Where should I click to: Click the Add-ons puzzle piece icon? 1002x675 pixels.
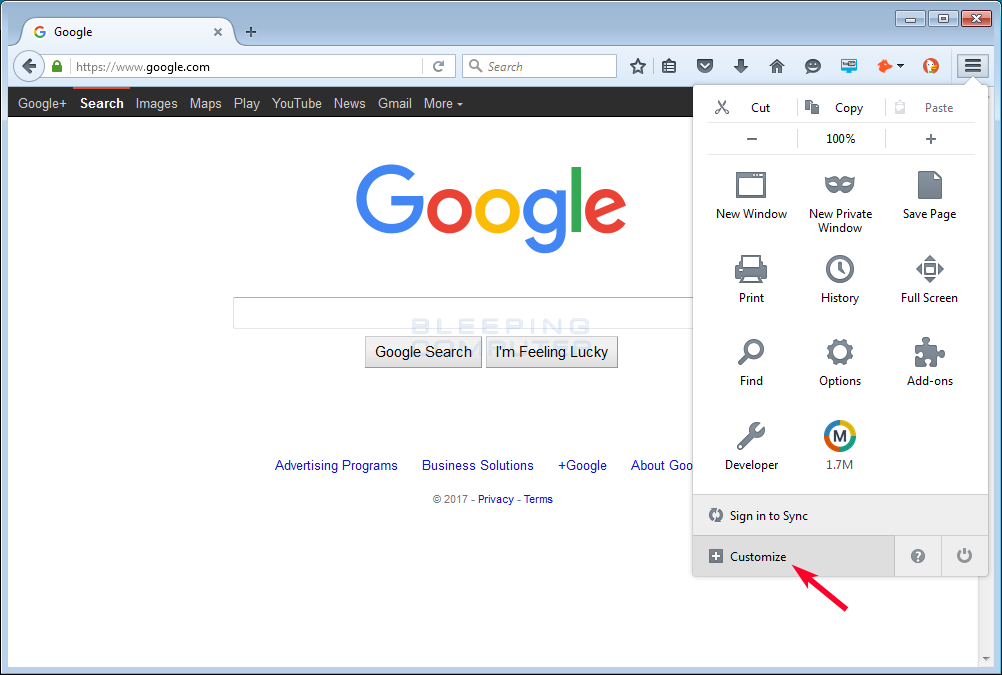[929, 352]
